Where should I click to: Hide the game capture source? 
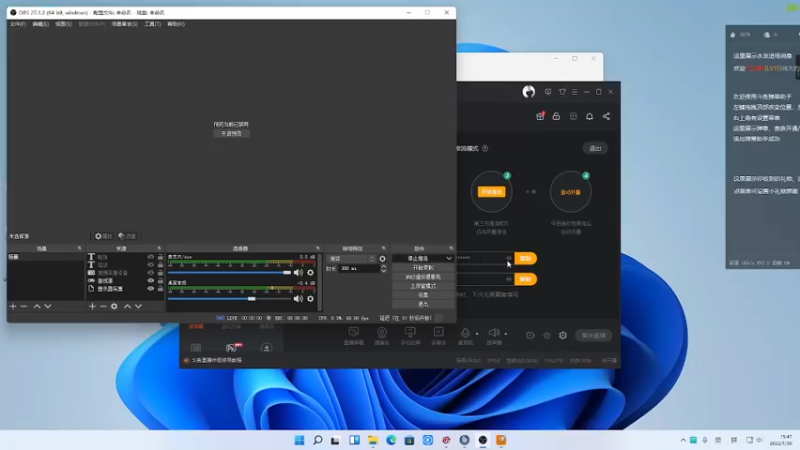click(151, 281)
